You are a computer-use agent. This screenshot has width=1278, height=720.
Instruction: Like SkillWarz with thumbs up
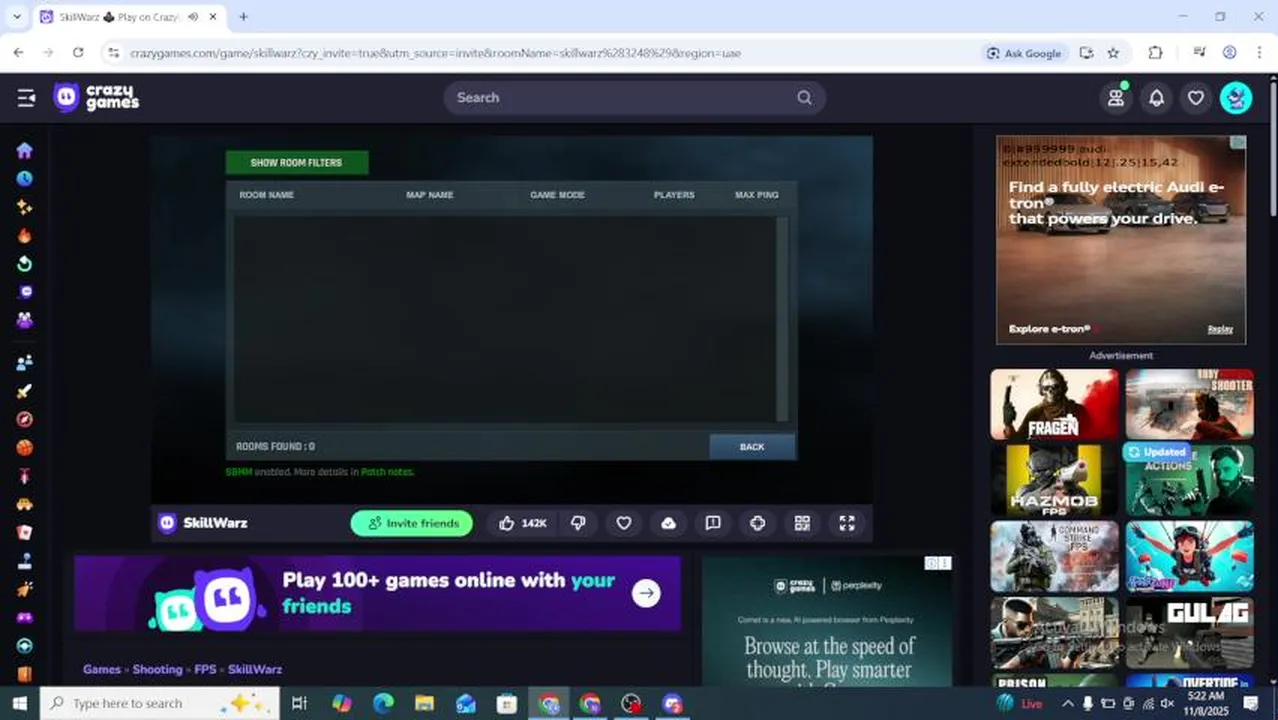[522, 523]
